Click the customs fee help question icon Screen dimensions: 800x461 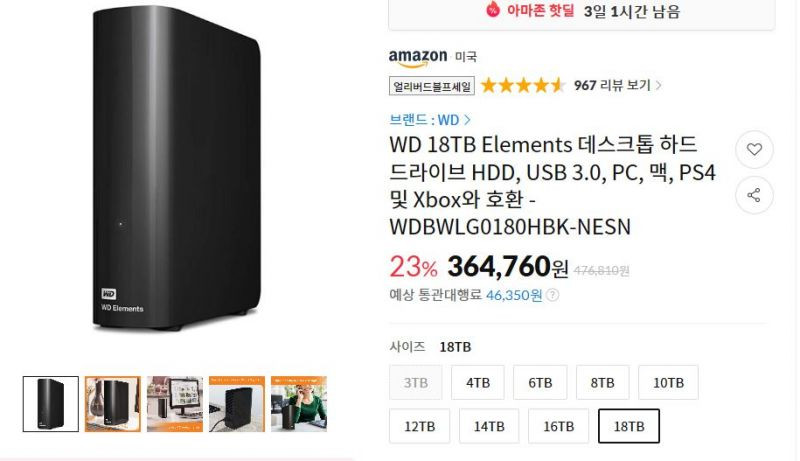click(x=552, y=295)
